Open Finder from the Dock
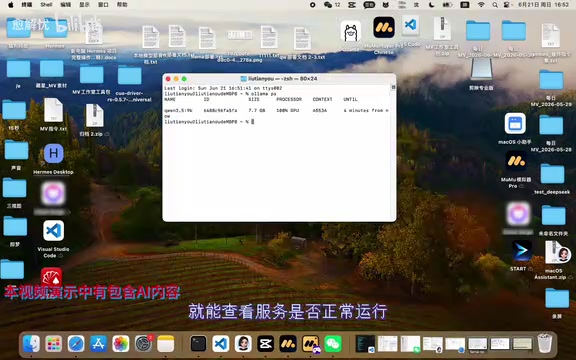 (x=31, y=344)
